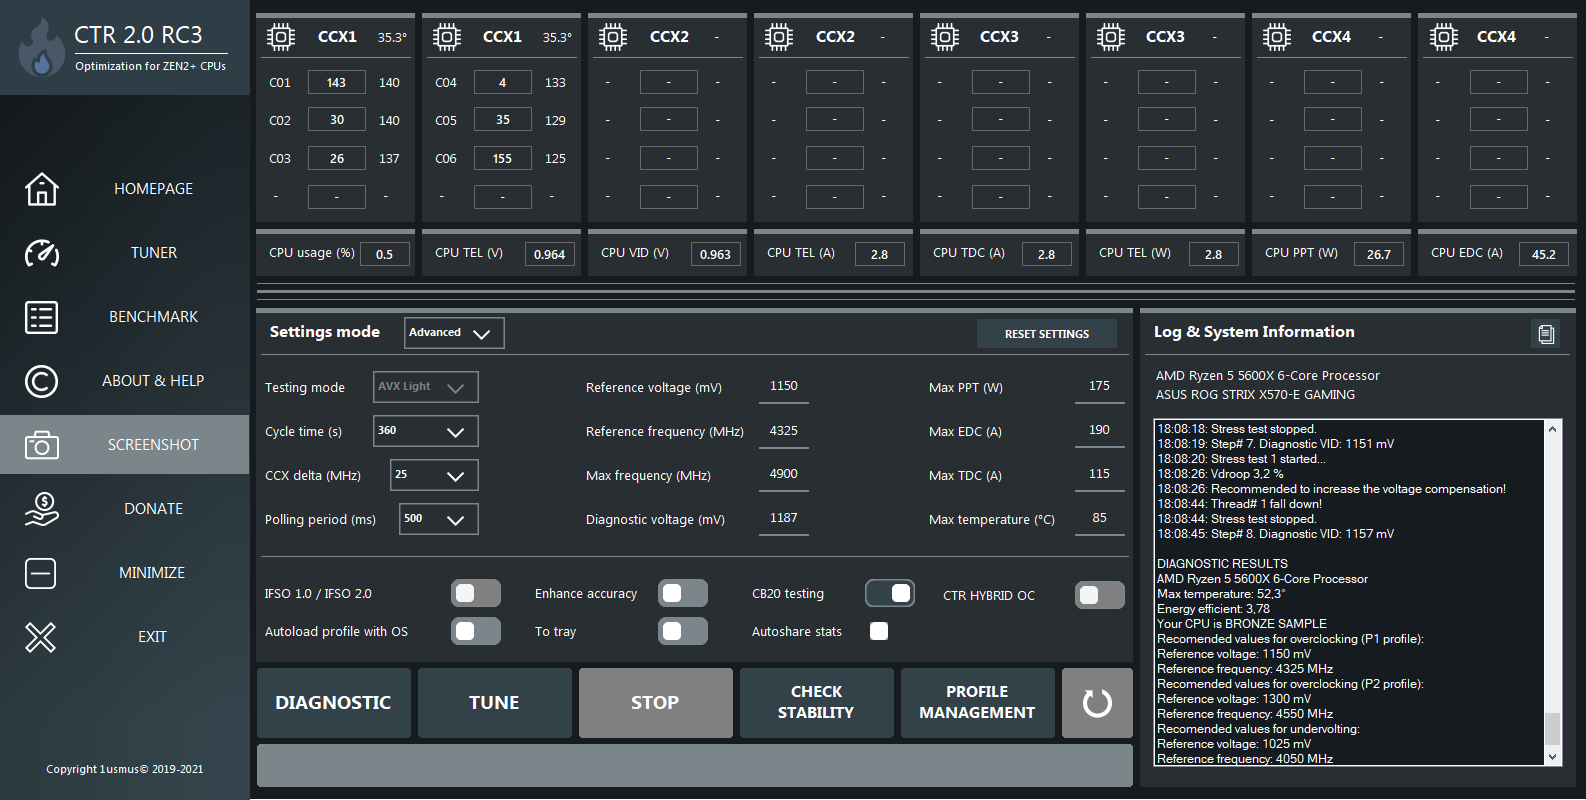Click the Donate hand-coin icon
Viewport: 1586px width, 800px height.
point(41,509)
